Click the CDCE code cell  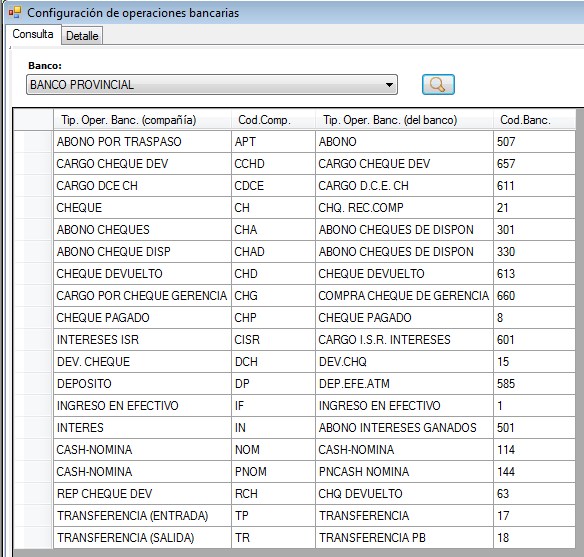click(273, 185)
